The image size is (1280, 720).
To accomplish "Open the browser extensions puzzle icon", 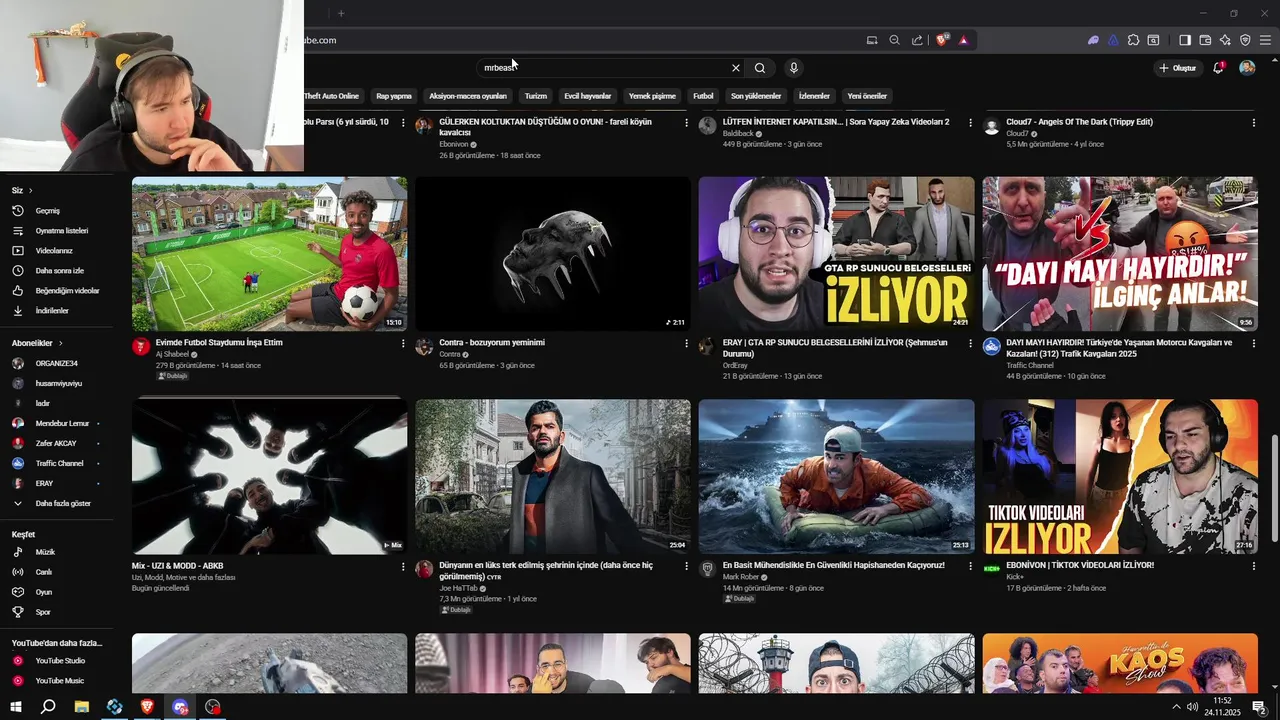I will [1133, 40].
